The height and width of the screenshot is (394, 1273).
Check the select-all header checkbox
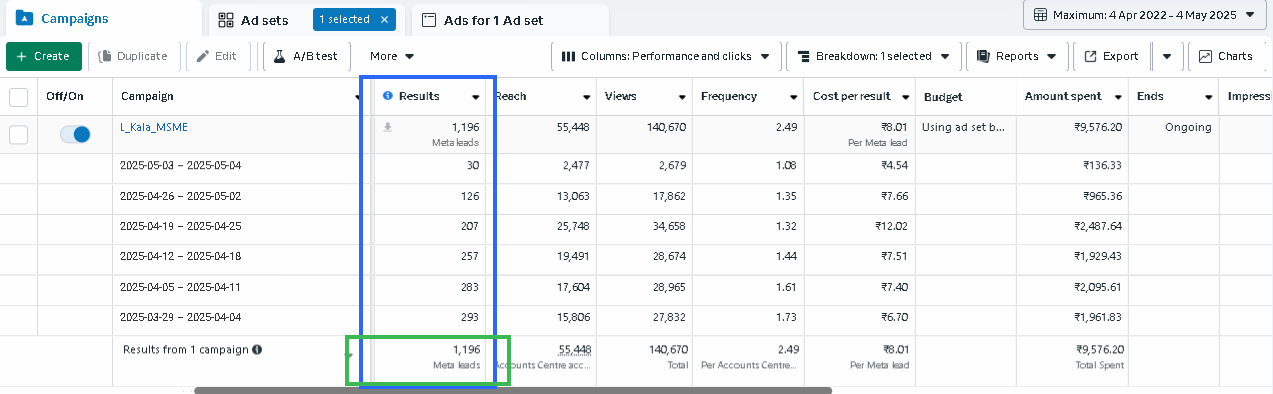18,97
